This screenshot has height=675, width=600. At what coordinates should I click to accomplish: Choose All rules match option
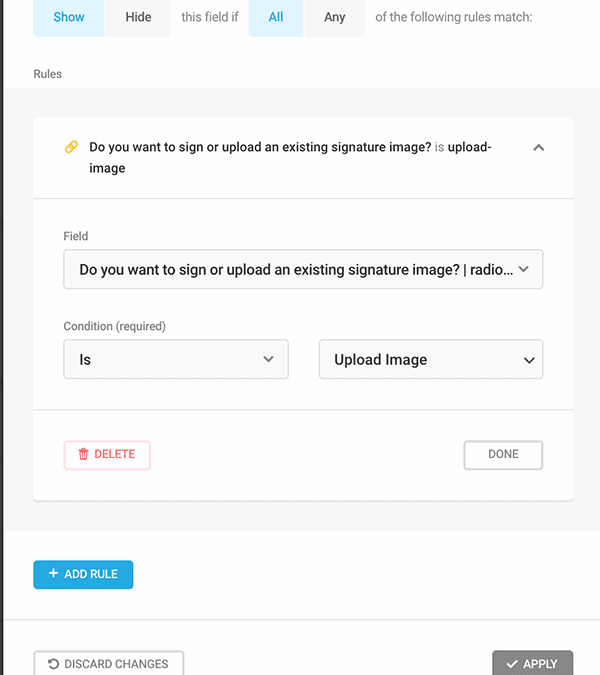[x=276, y=17]
